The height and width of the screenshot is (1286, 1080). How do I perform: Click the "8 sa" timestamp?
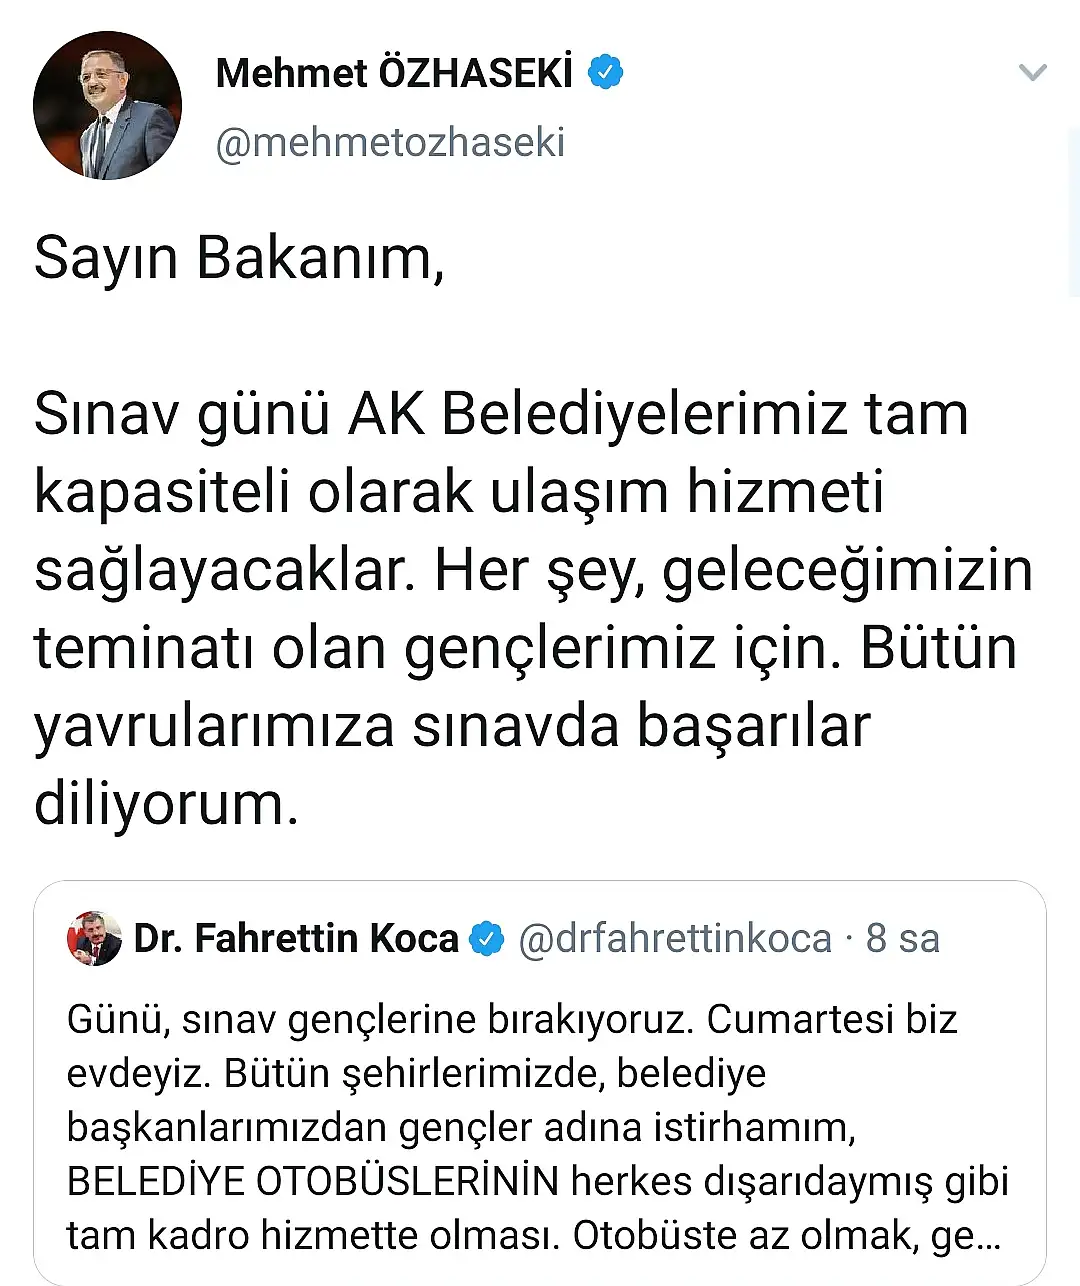903,939
